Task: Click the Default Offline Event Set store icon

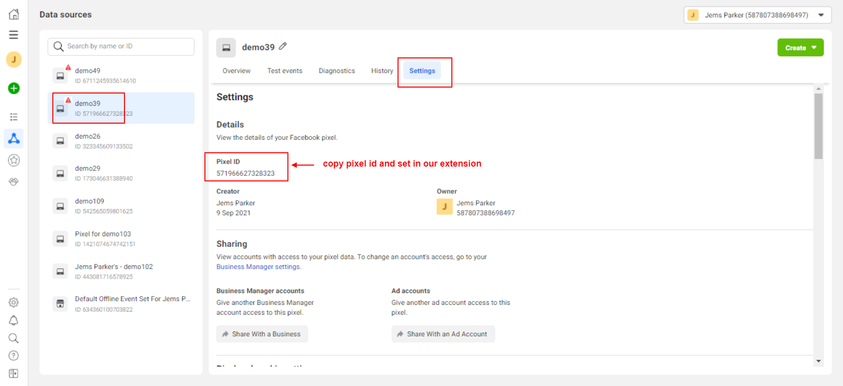Action: point(61,304)
